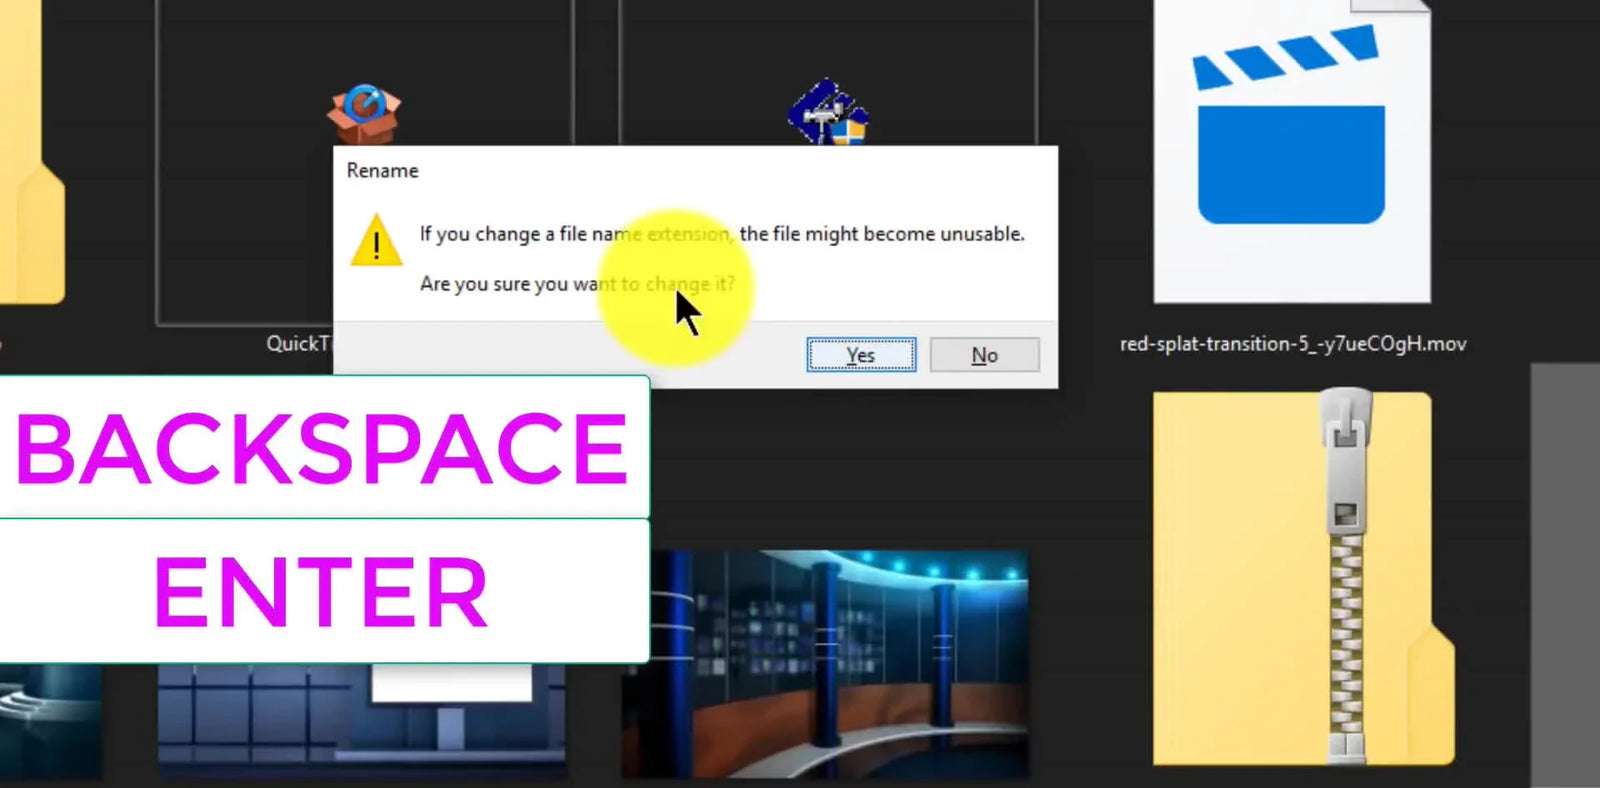
Task: Click the file extension warning message text
Action: 722,234
